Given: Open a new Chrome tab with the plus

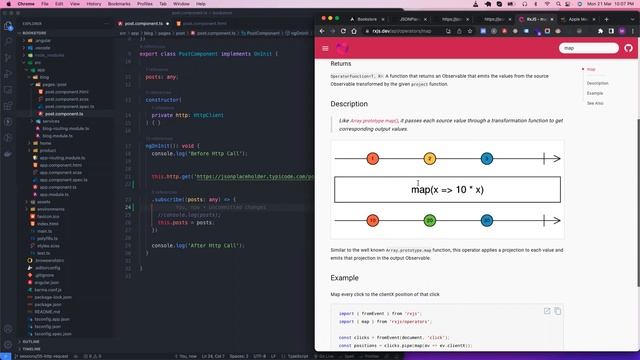Looking at the screenshot, I should [x=607, y=19].
